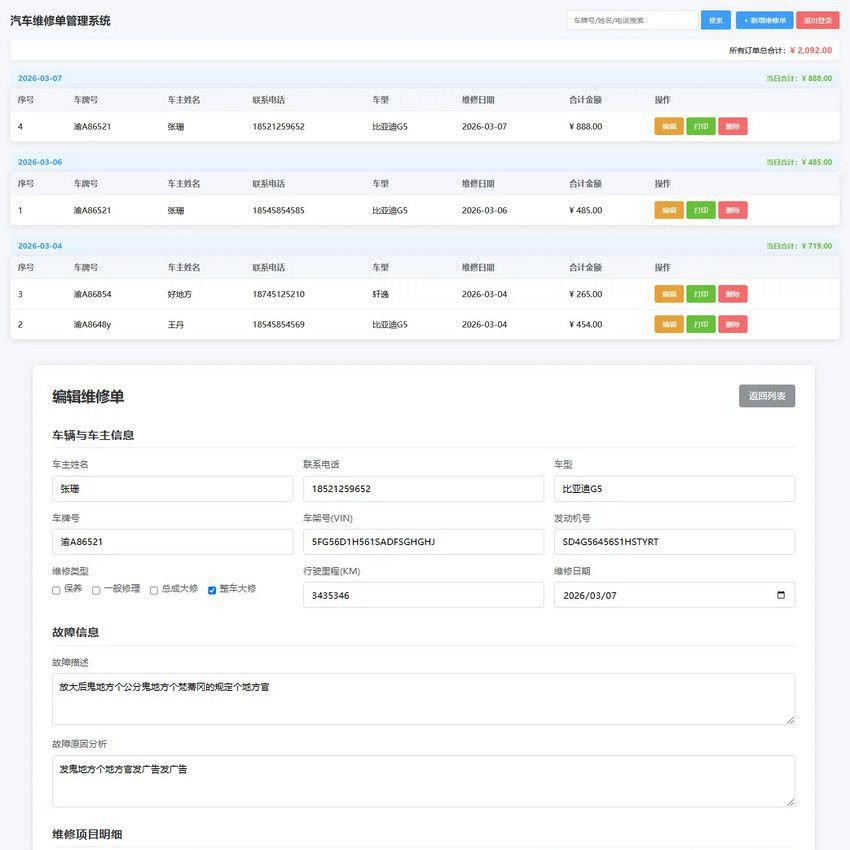Delete the 王丹 repair order

733,322
